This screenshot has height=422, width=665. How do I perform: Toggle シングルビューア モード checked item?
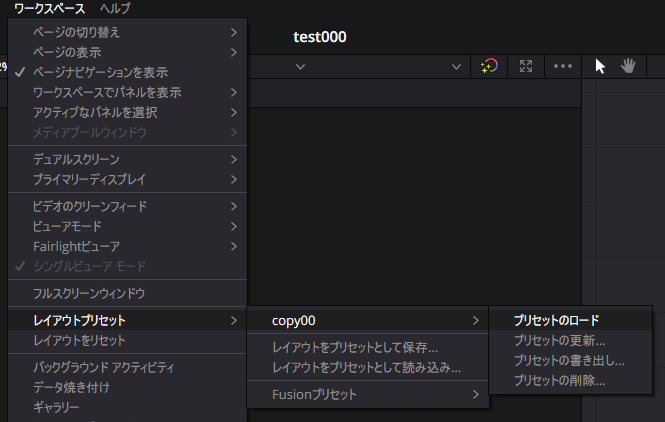[x=127, y=266]
